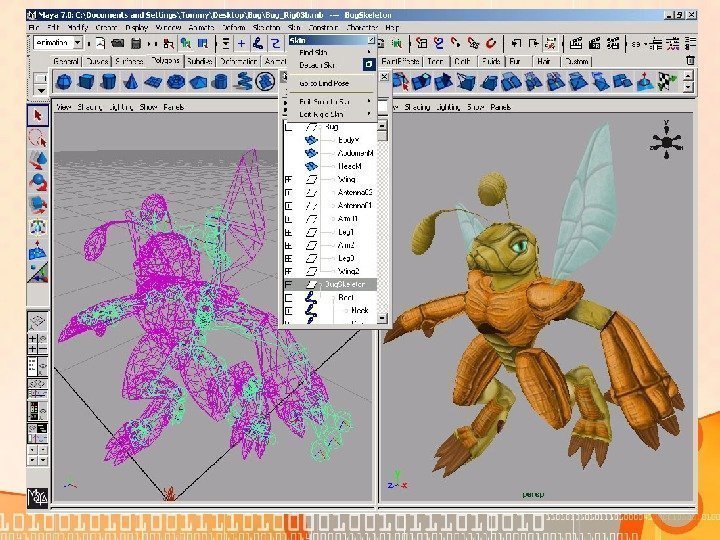Activate the Move tool in toolbox
The width and height of the screenshot is (720, 540).
(38, 160)
